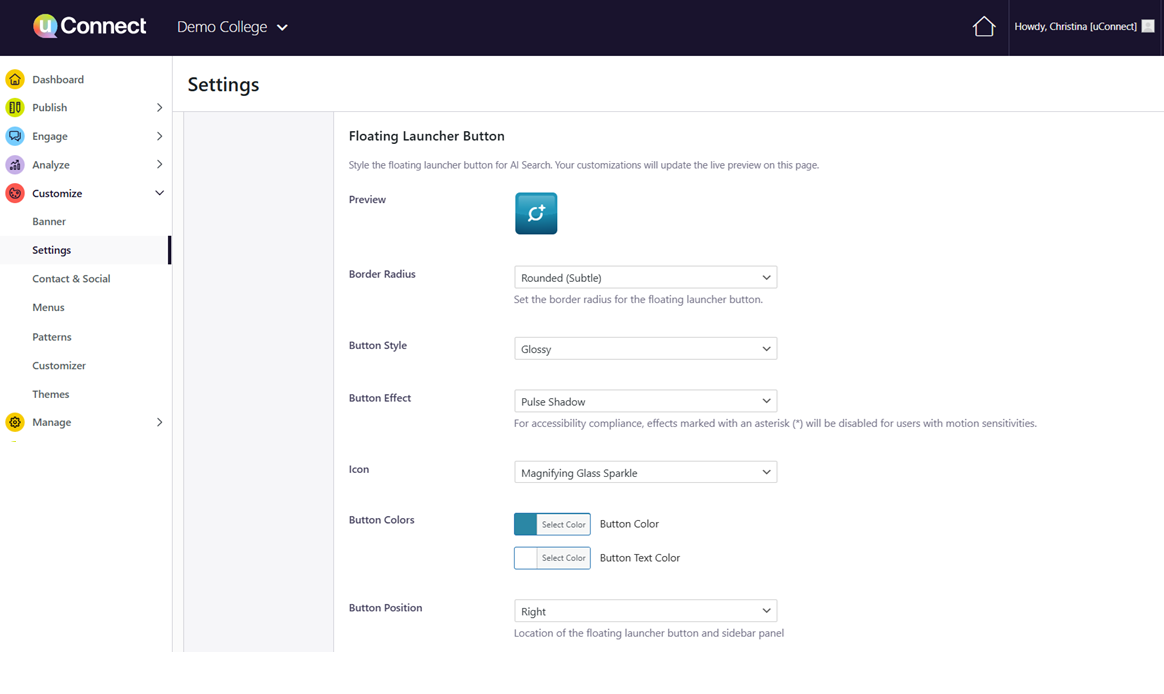Viewport: 1164px width, 694px height.
Task: Open Themes under Customize
Action: [50, 394]
